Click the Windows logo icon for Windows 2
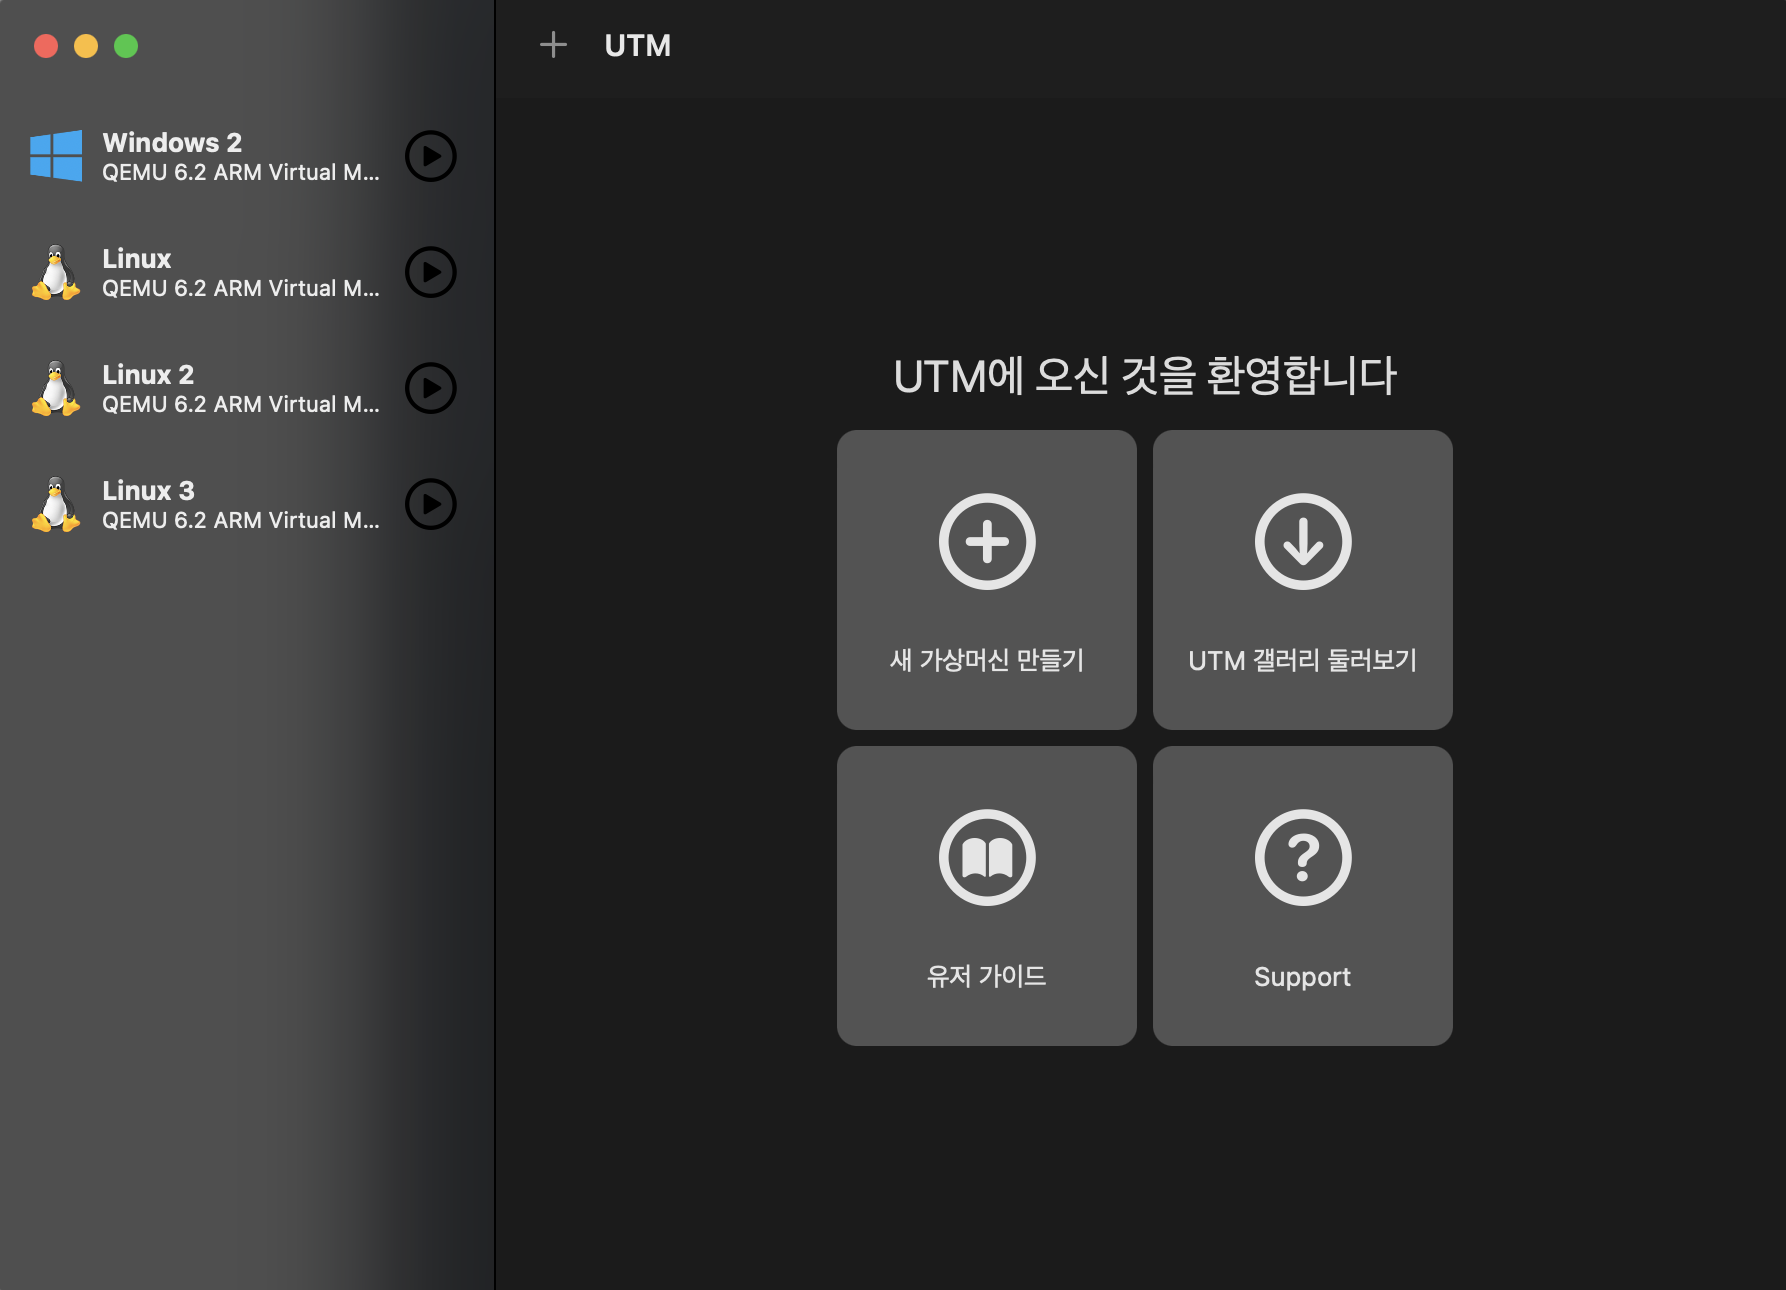1786x1290 pixels. (56, 156)
